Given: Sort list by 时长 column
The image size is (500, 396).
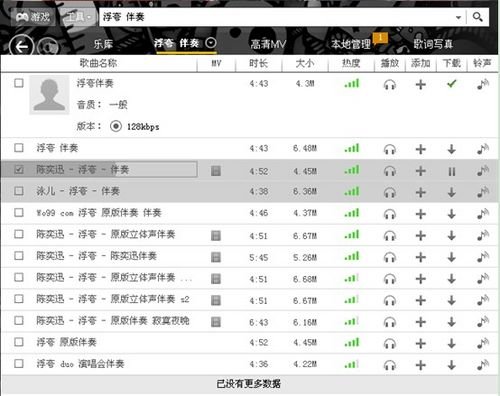Looking at the screenshot, I should (x=259, y=63).
